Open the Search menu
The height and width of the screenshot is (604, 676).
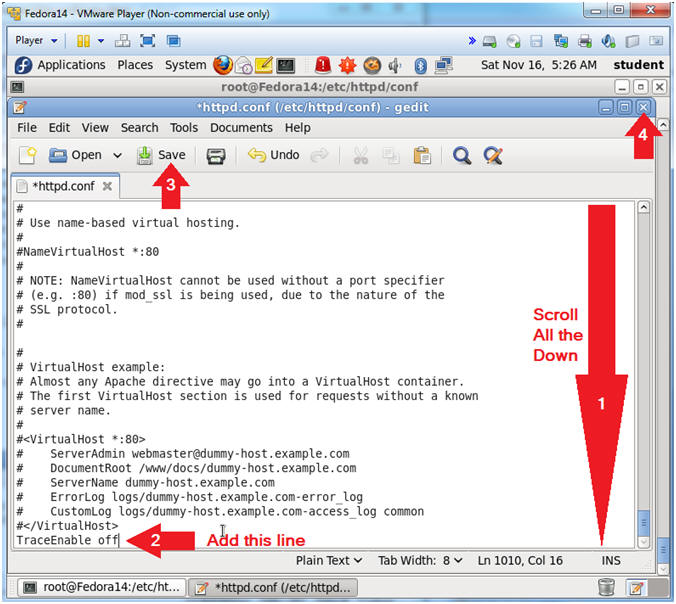tap(139, 128)
